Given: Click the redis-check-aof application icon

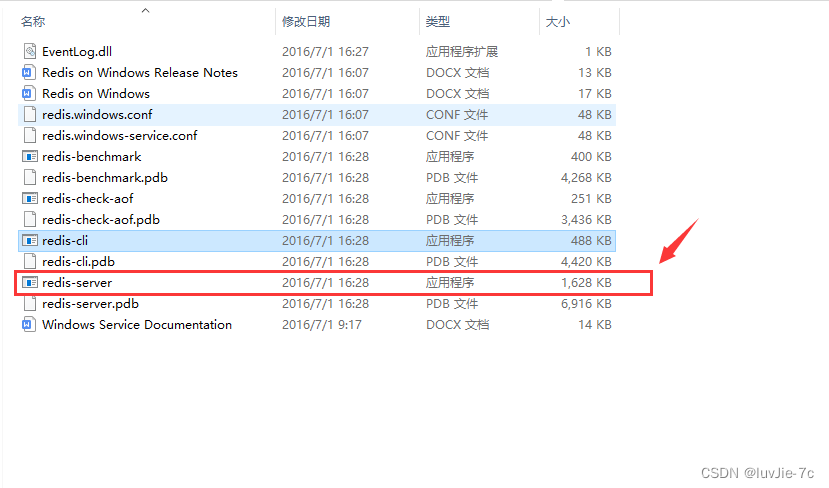Looking at the screenshot, I should [30, 198].
